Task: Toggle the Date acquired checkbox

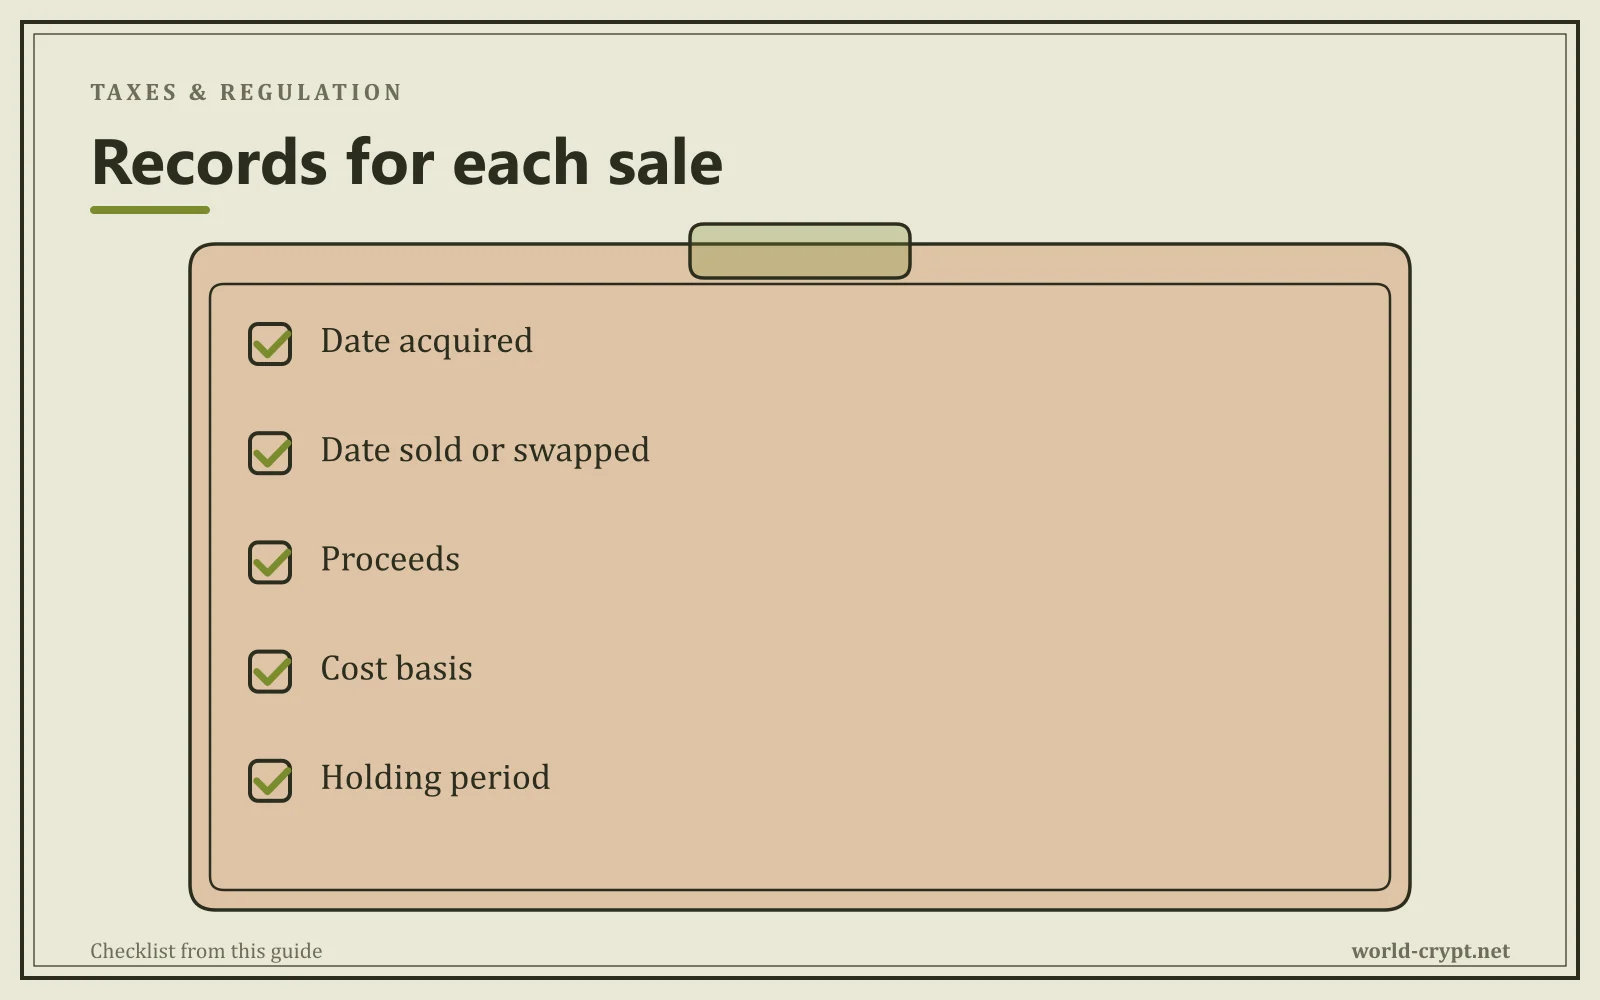Action: 270,344
